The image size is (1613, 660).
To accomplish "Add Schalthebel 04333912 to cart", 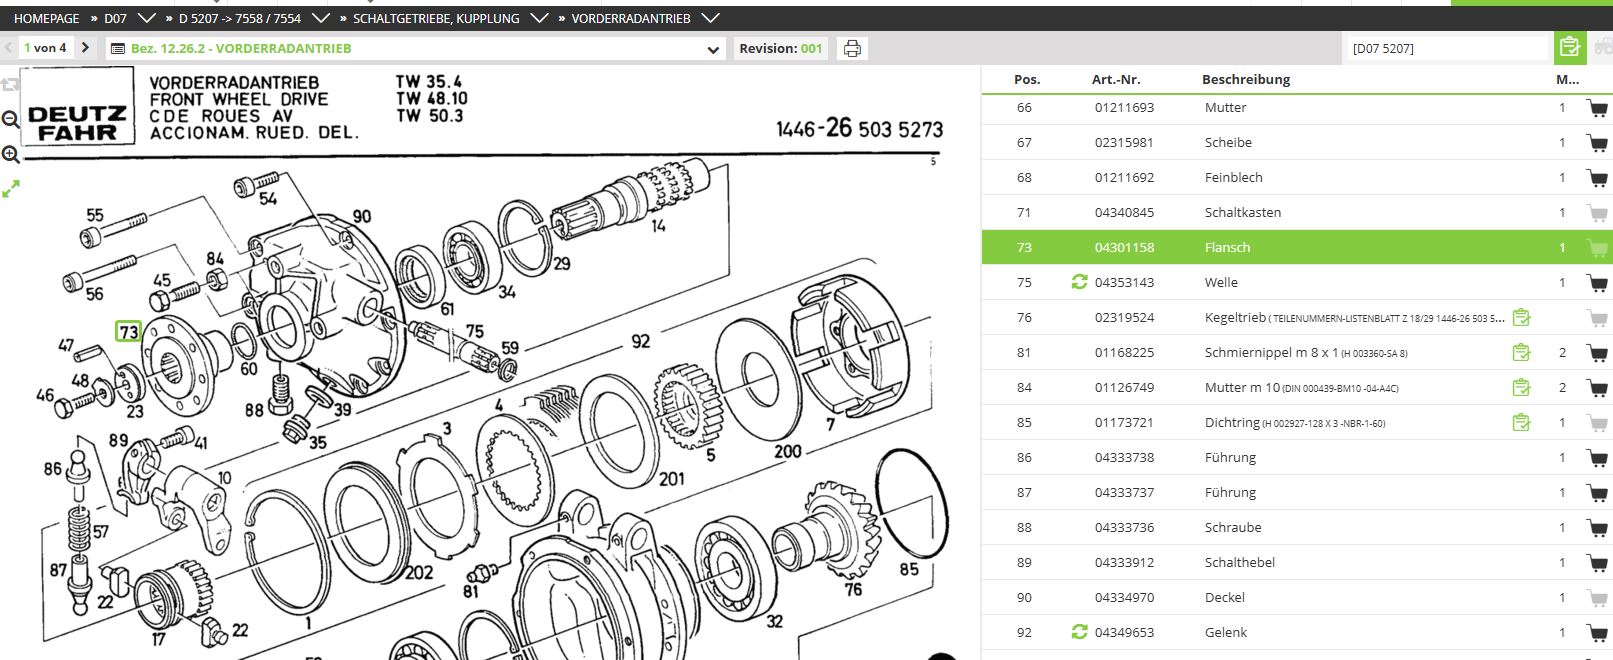I will tap(1596, 563).
